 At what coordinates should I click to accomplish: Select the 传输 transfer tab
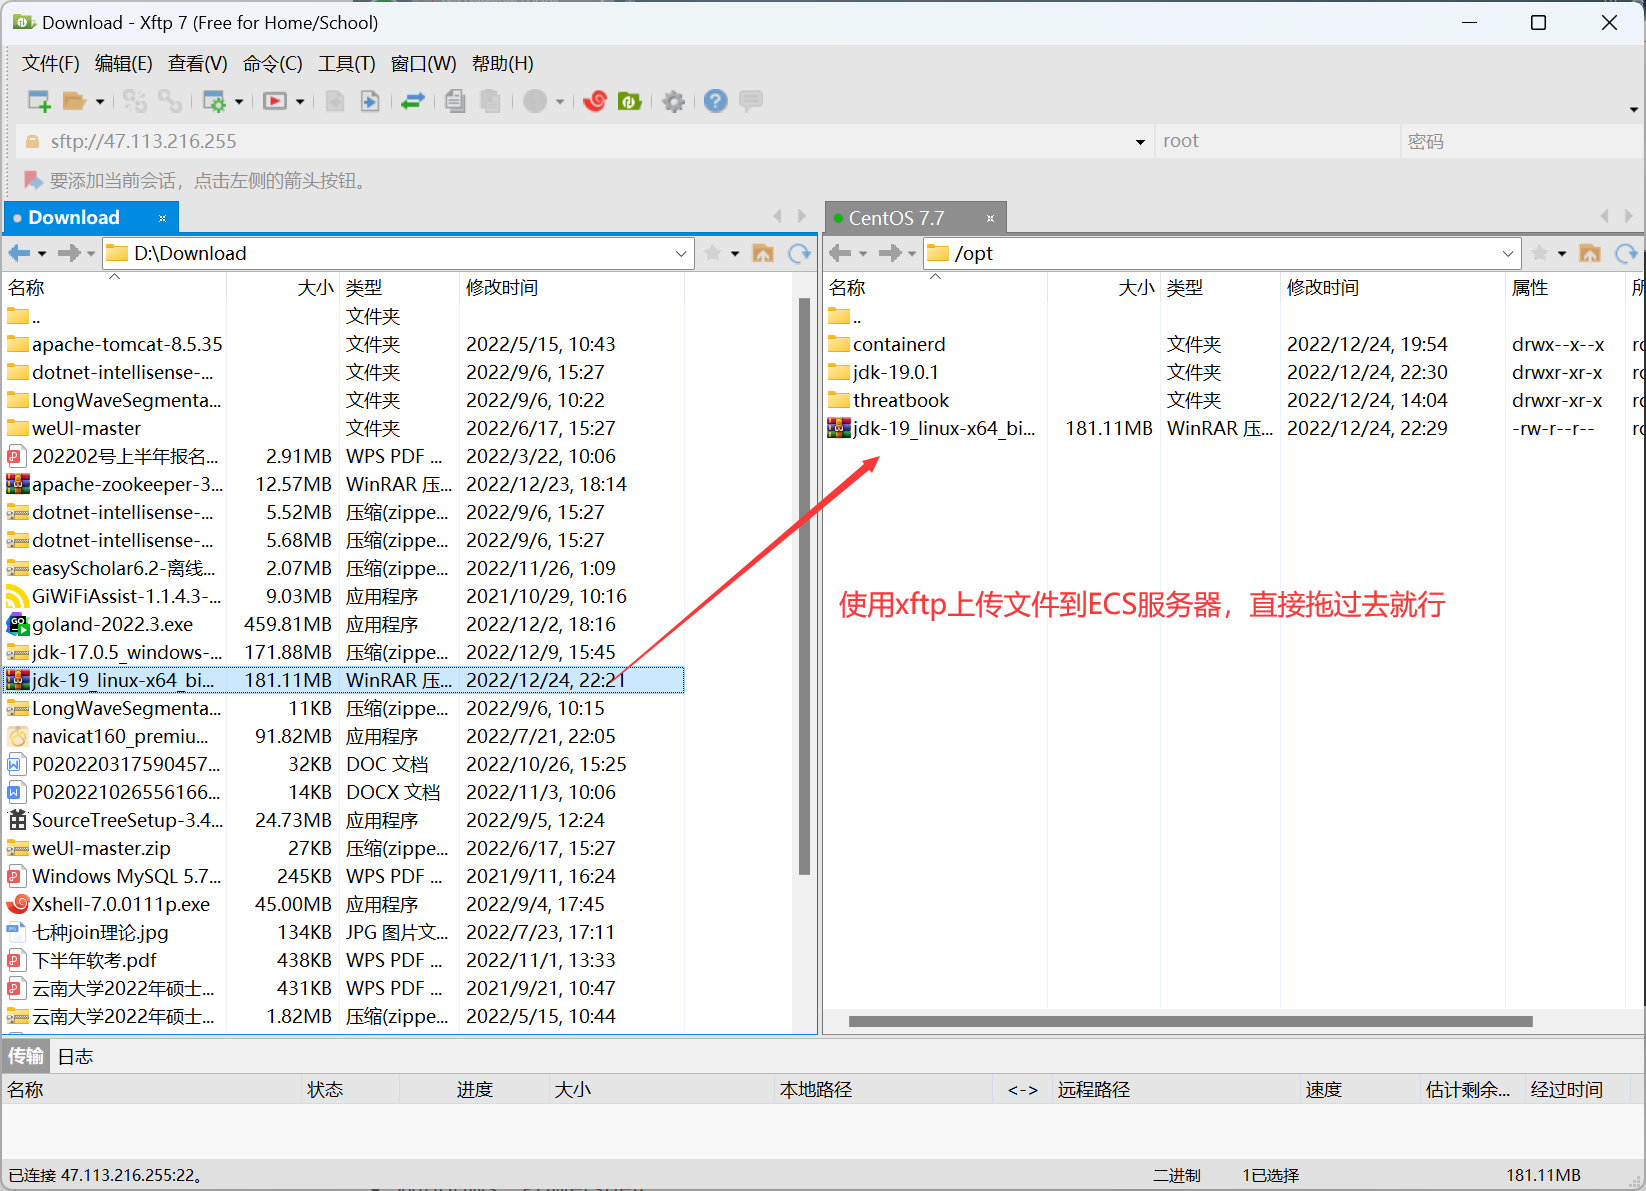[26, 1056]
